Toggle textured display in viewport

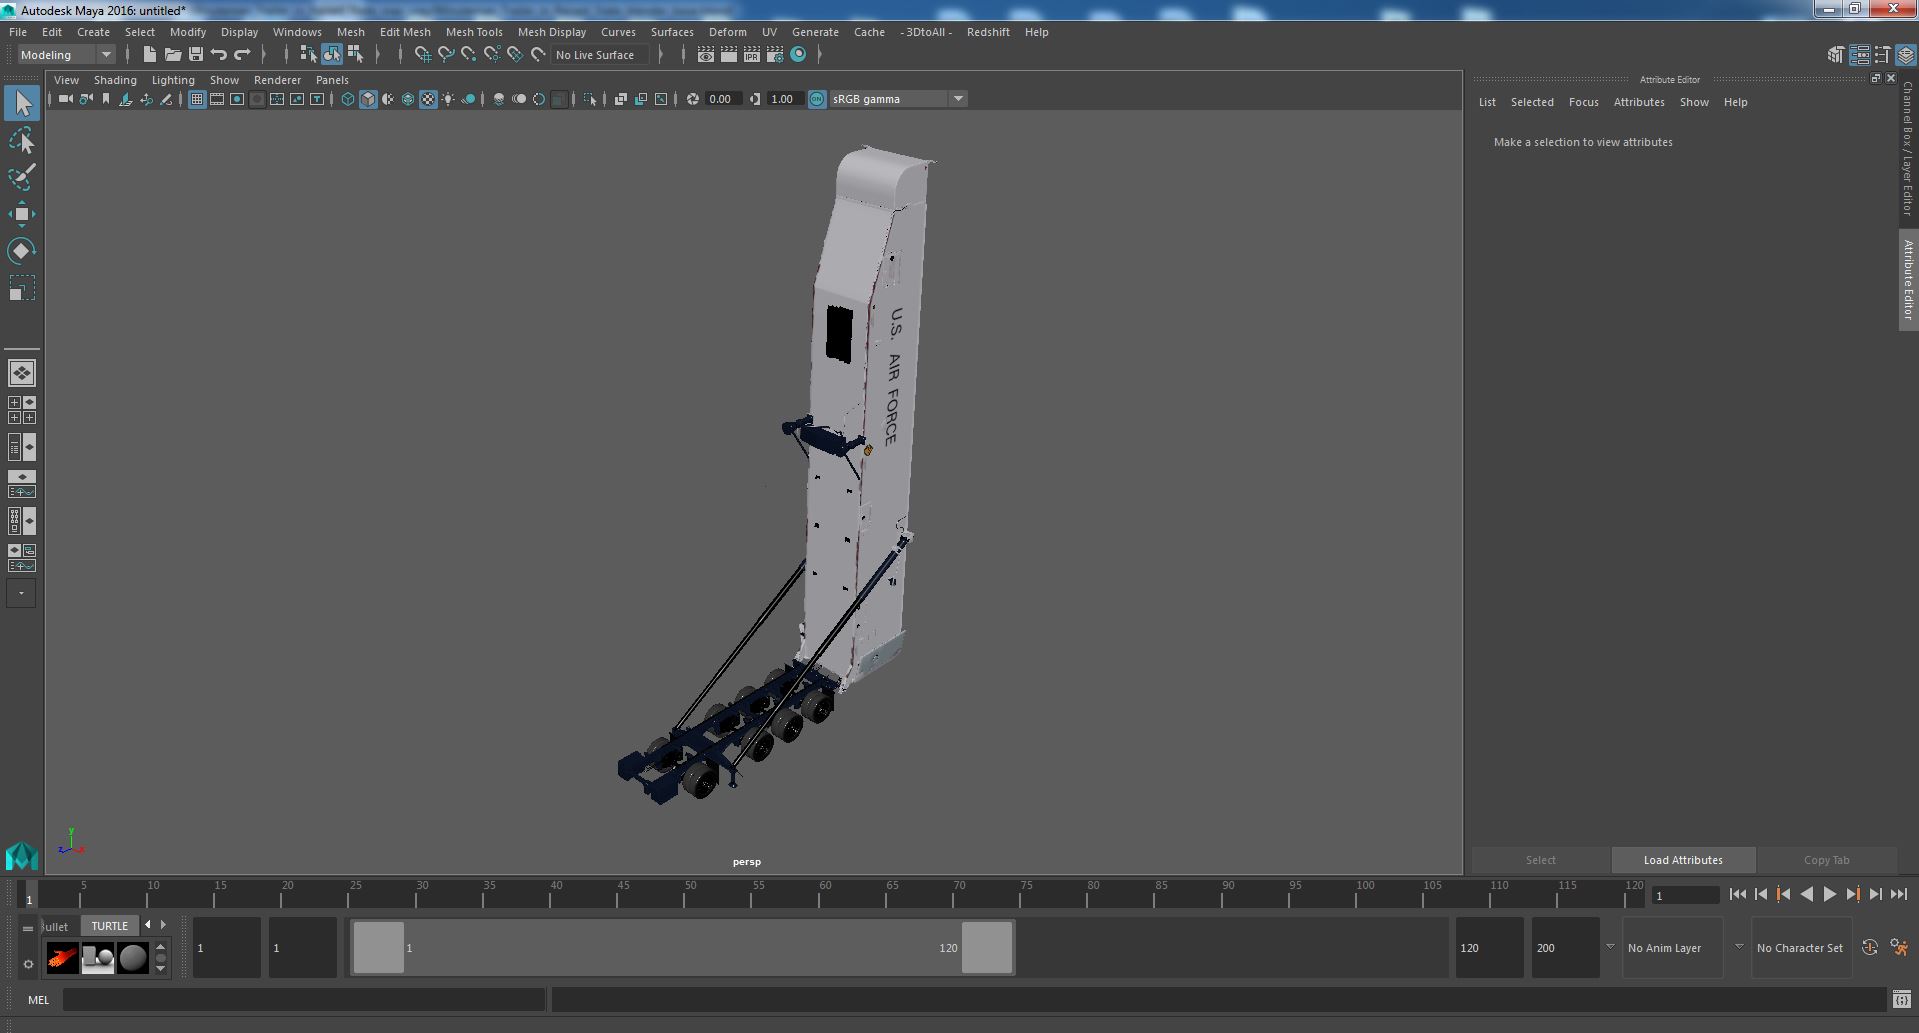pyautogui.click(x=428, y=99)
